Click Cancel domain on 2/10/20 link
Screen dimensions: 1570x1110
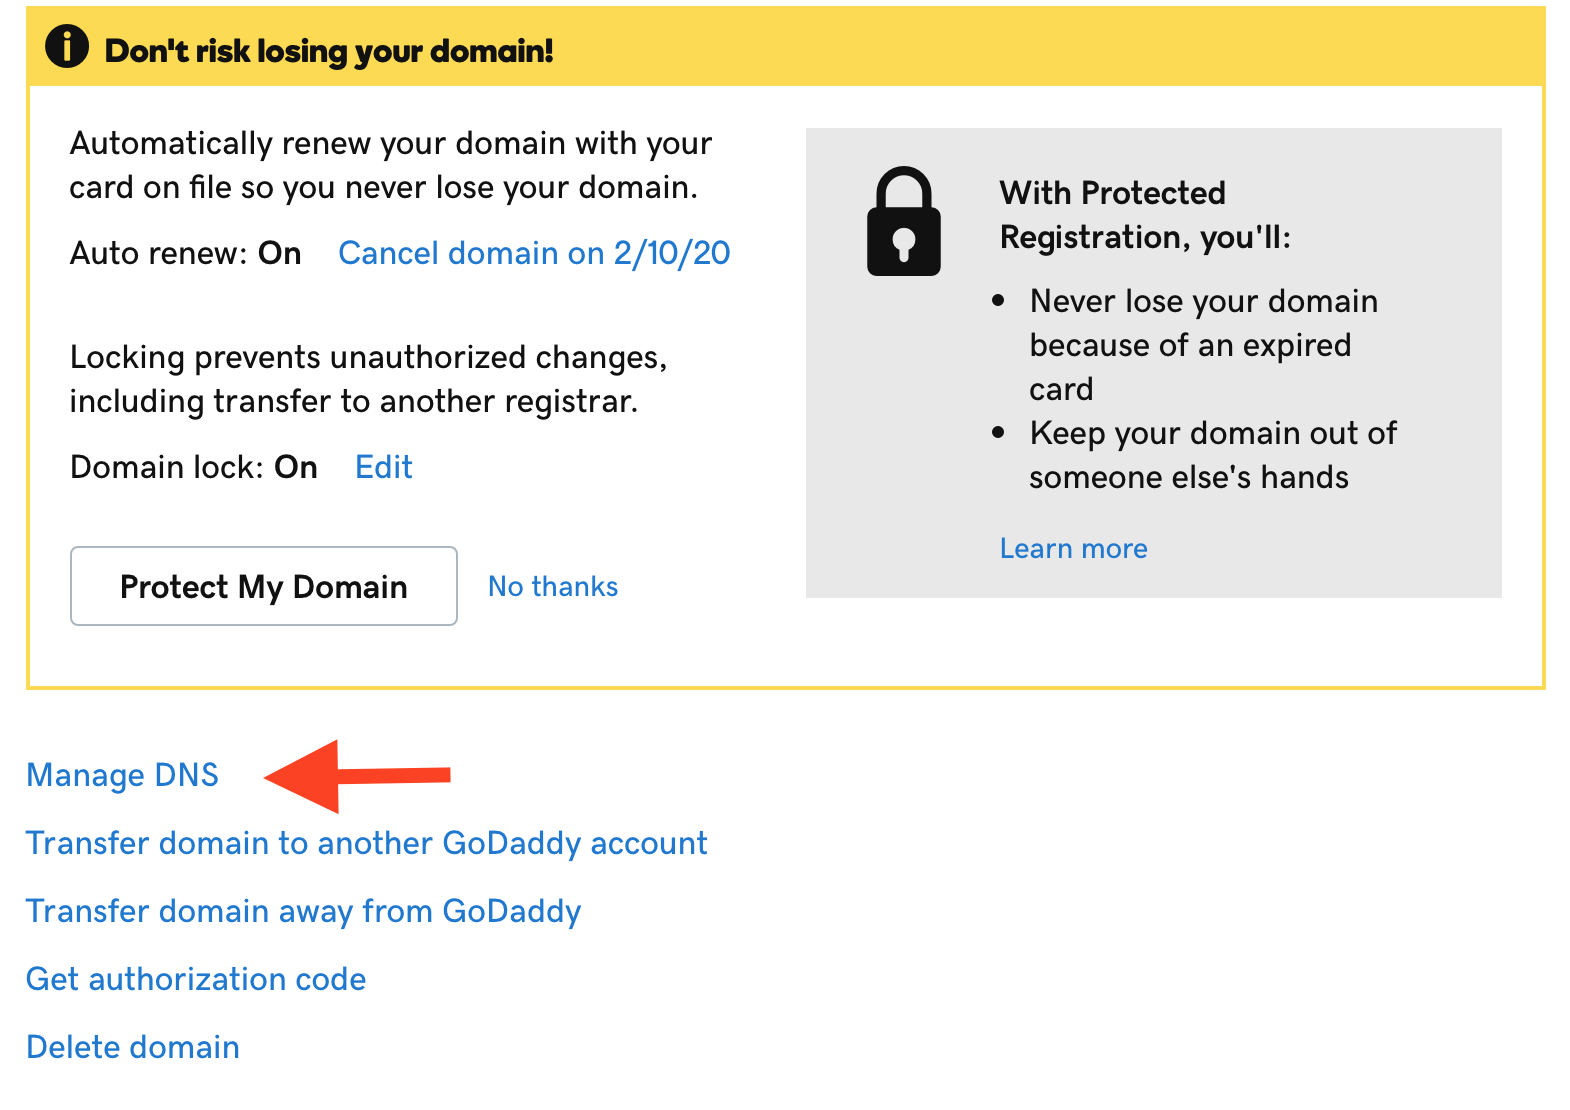pos(534,254)
